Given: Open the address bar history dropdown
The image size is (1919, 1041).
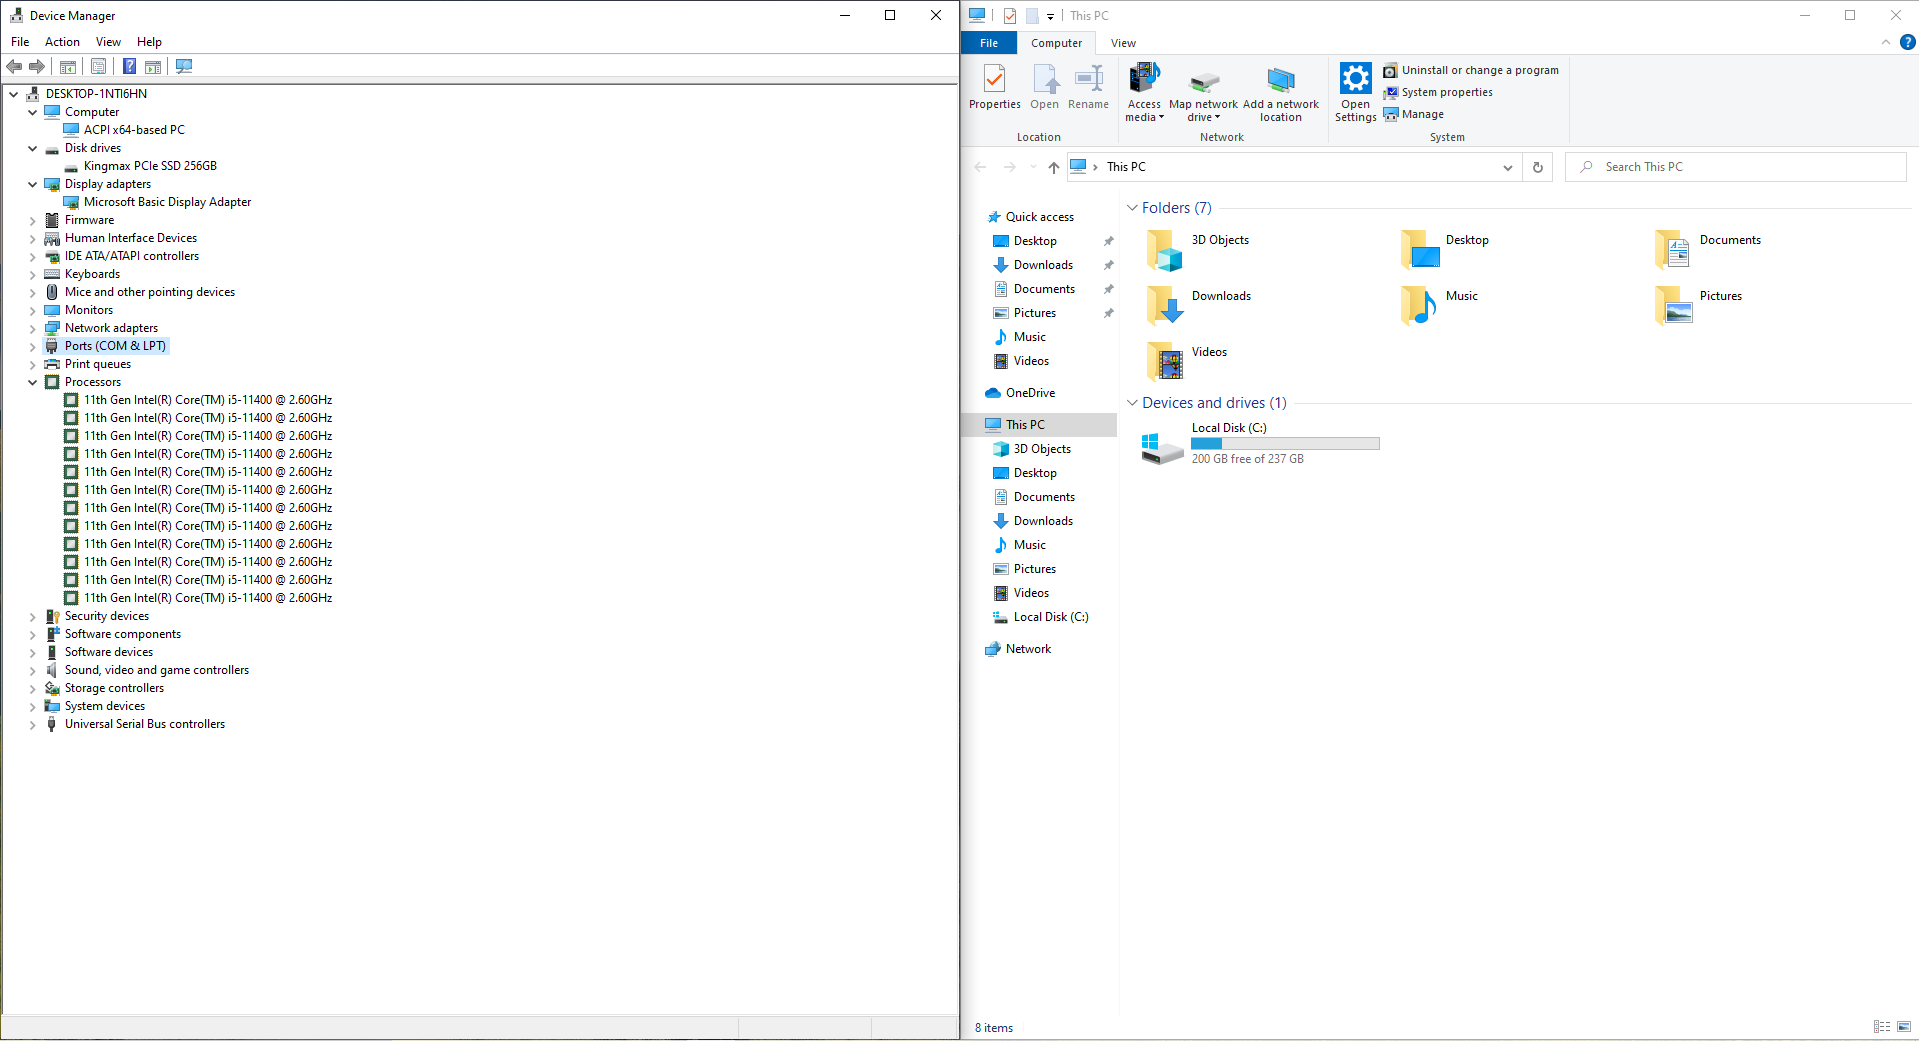Looking at the screenshot, I should click(x=1507, y=167).
